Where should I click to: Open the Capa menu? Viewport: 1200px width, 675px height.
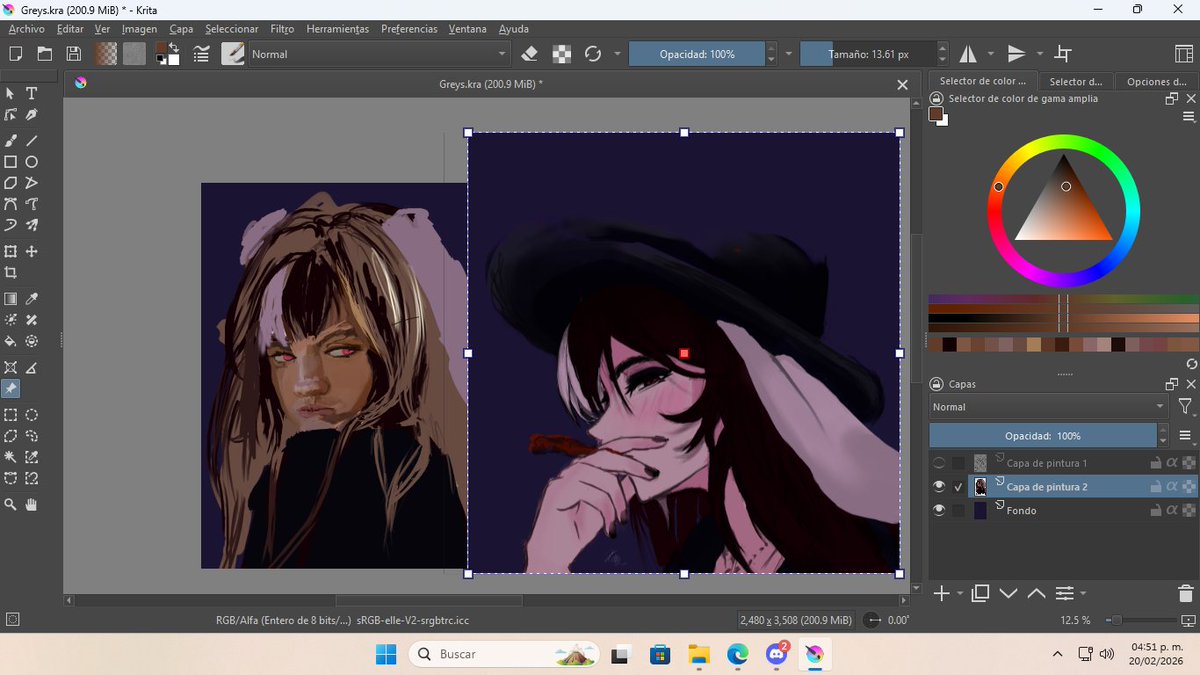(181, 29)
